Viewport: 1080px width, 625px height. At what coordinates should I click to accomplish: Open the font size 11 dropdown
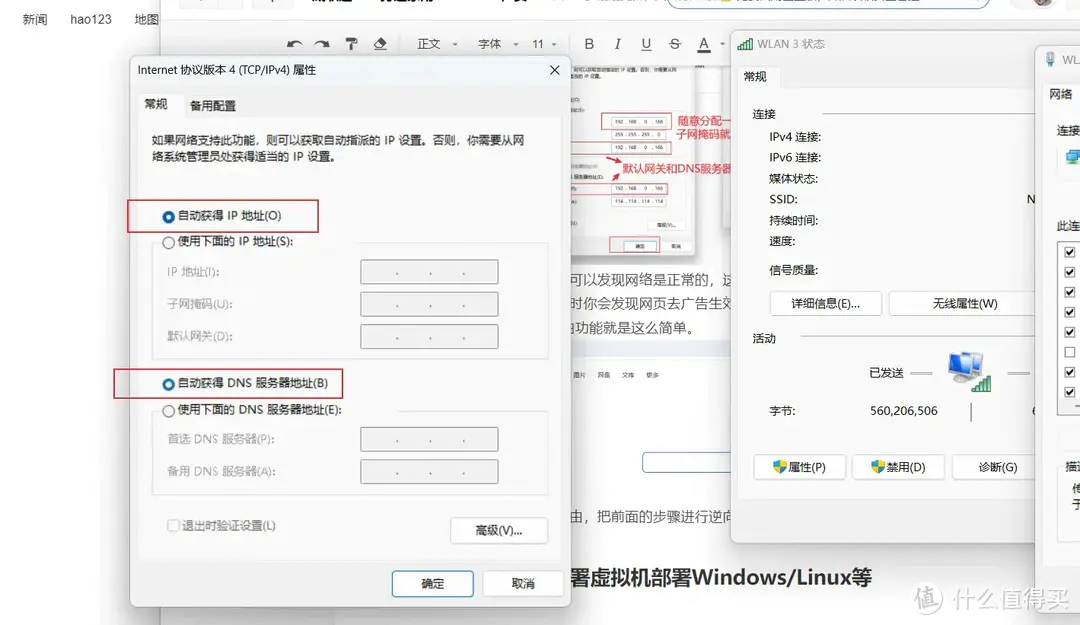coord(544,44)
